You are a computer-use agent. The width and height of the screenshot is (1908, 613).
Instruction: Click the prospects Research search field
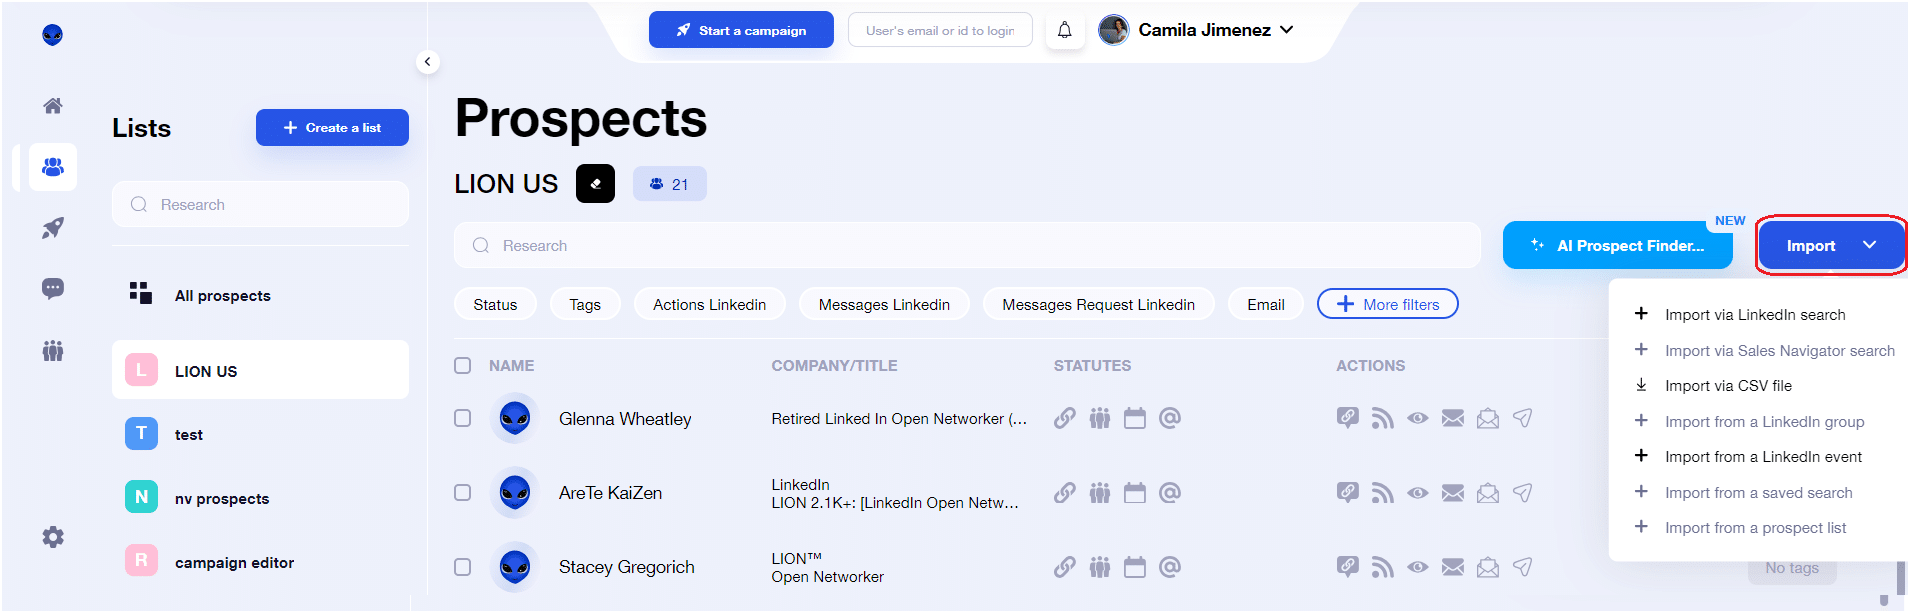[966, 246]
